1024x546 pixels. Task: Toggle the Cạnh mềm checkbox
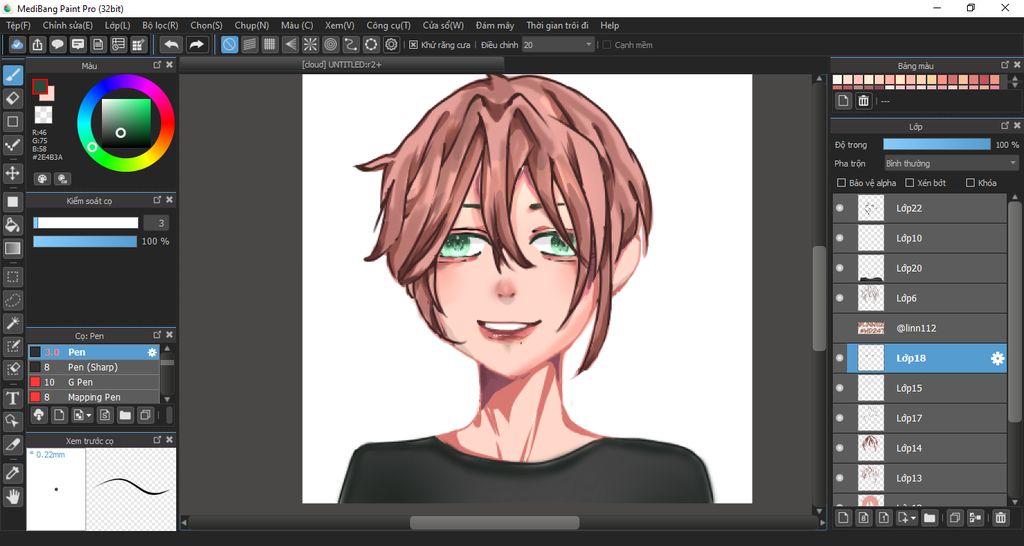(x=607, y=44)
